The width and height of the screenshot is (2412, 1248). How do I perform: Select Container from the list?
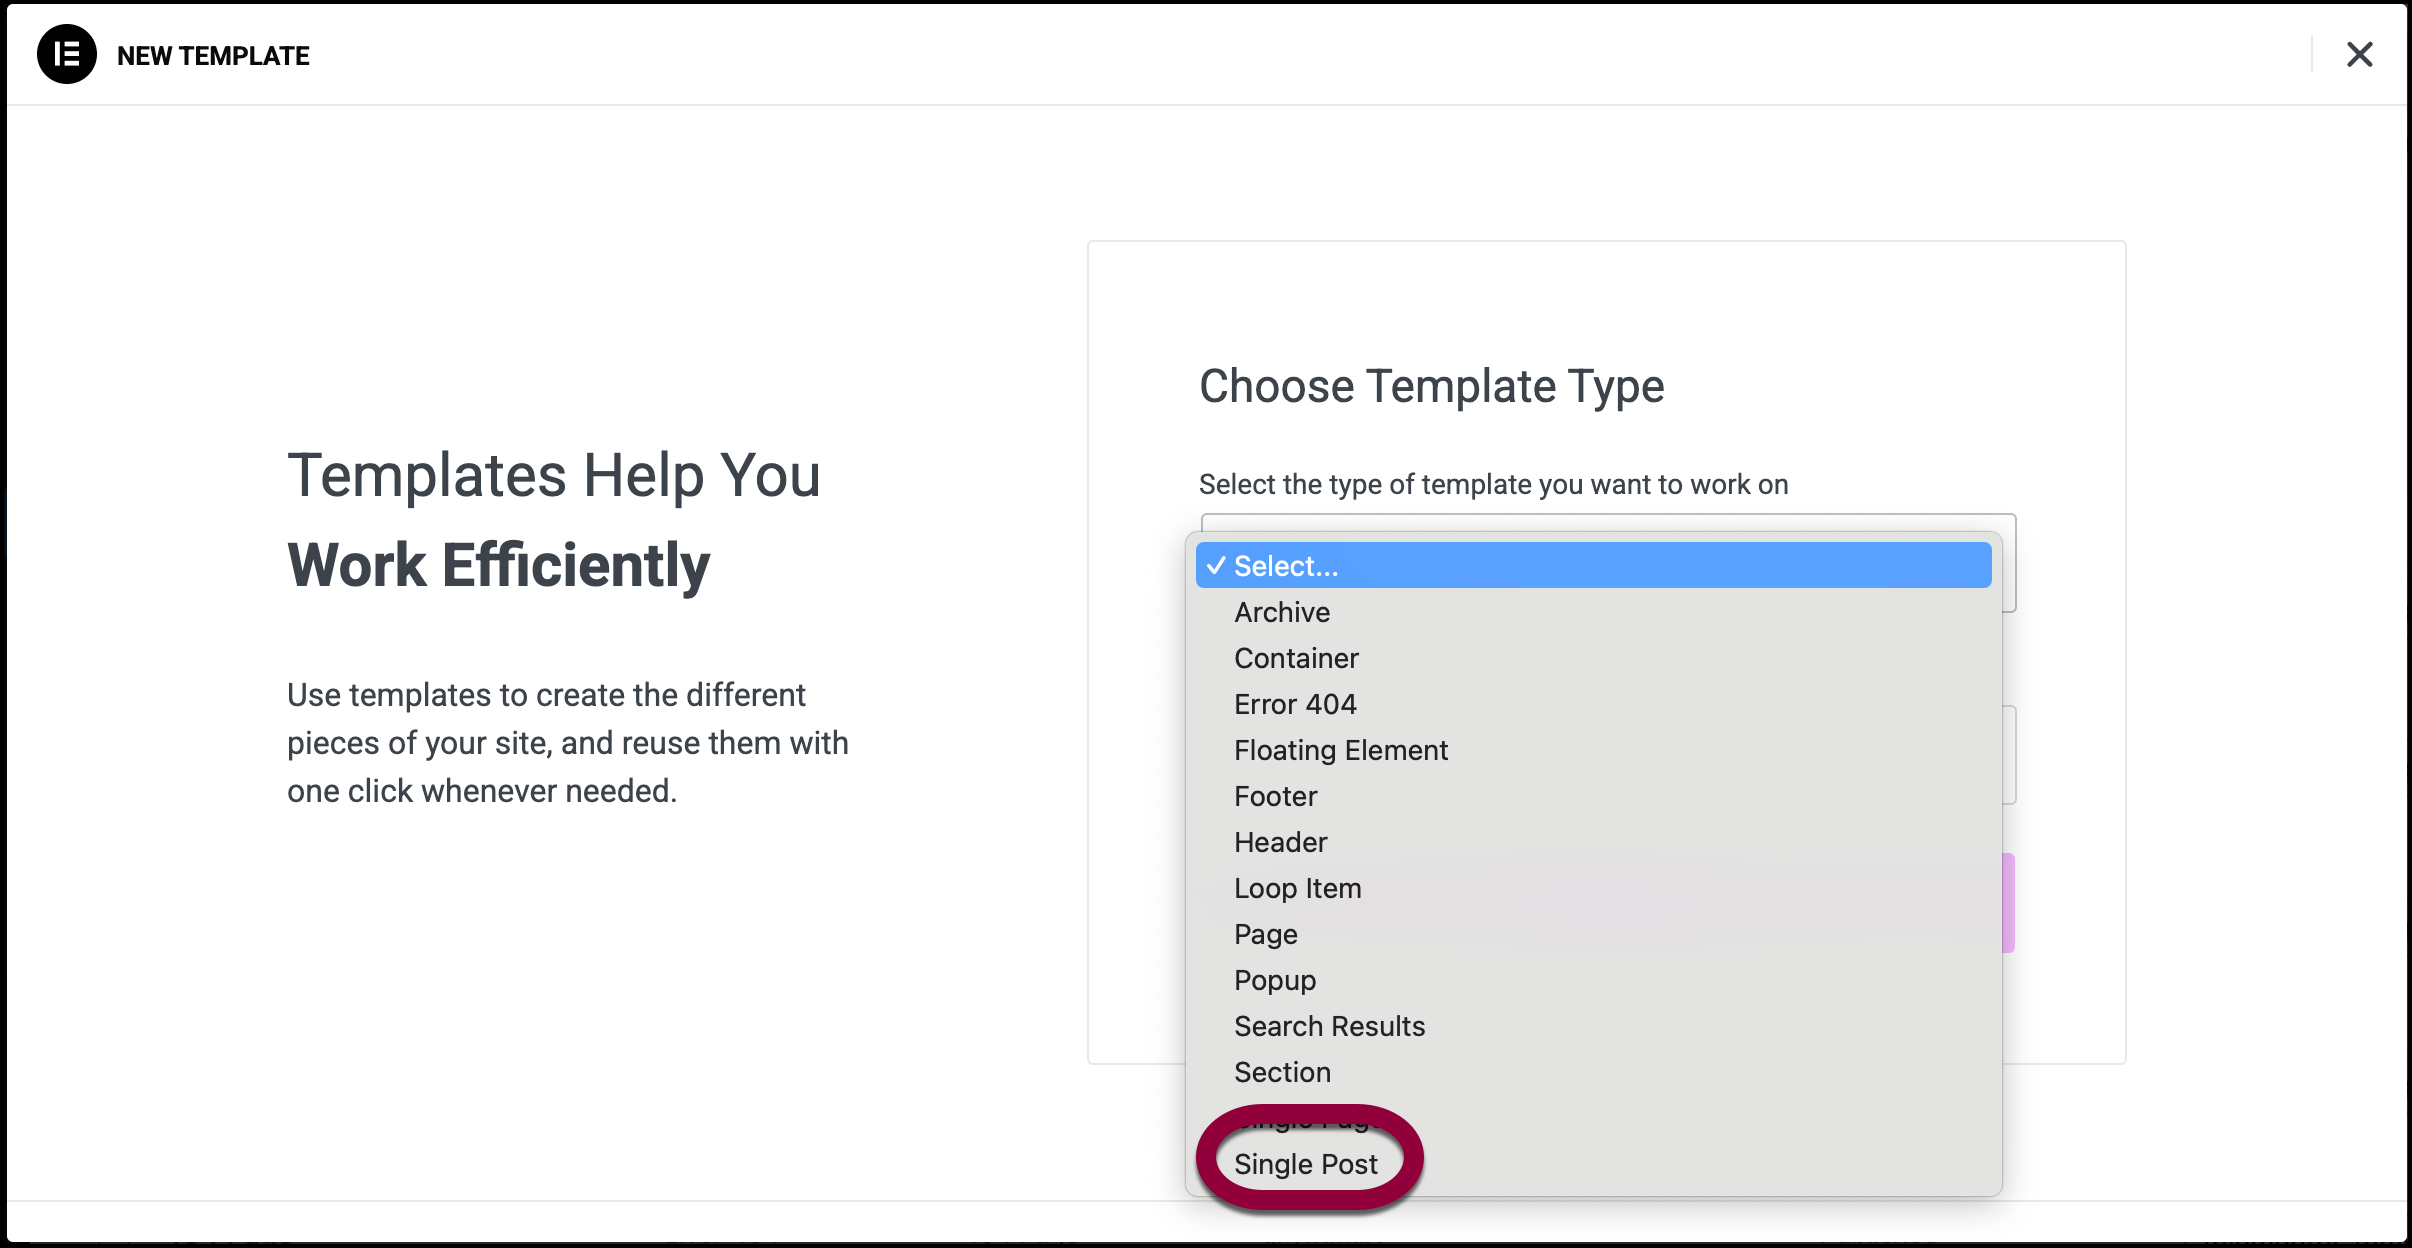point(1296,658)
